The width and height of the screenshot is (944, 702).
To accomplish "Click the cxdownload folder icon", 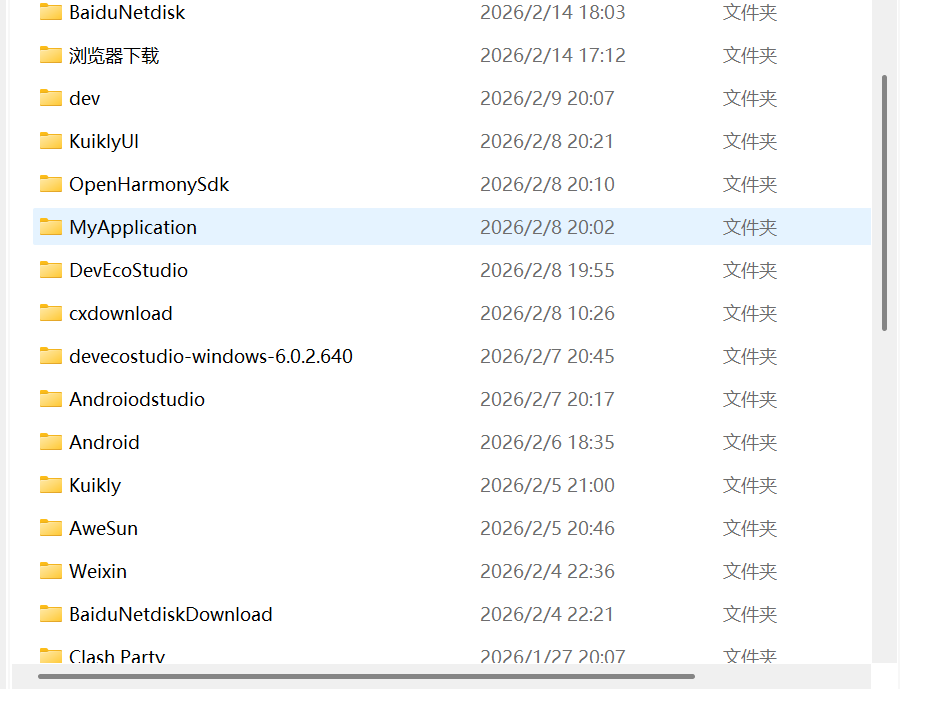I will [51, 313].
